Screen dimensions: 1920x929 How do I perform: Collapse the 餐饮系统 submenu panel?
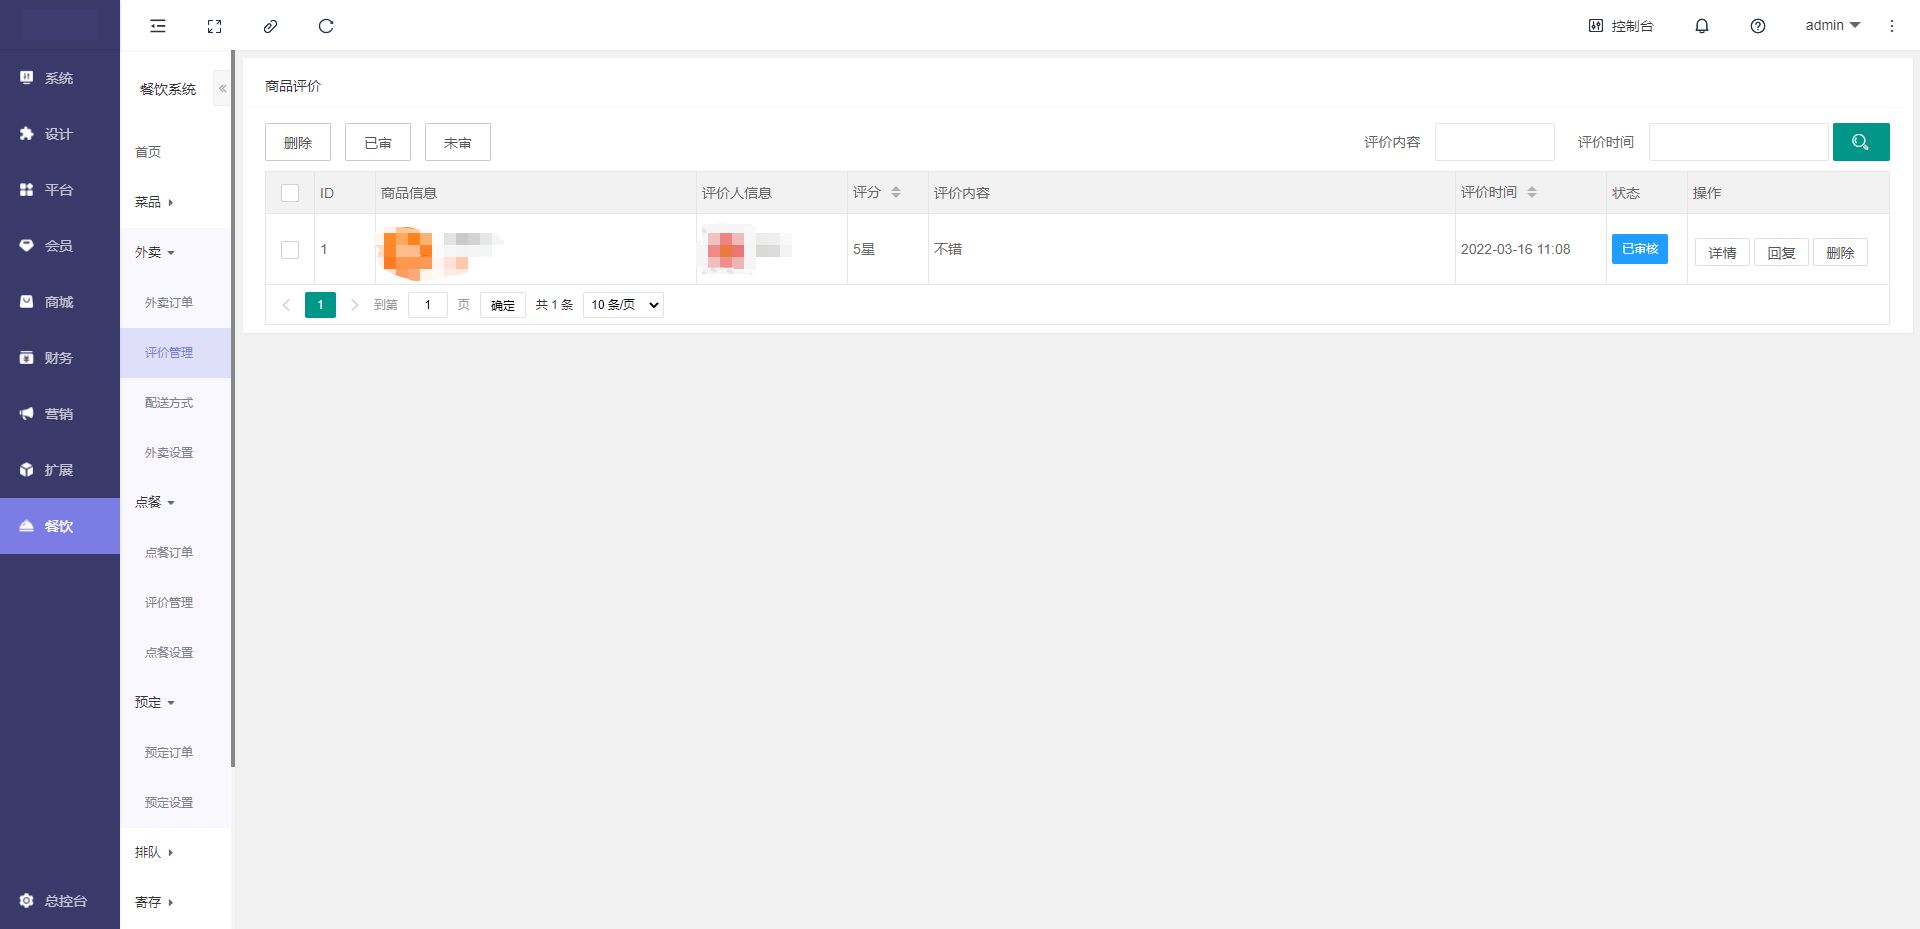pos(222,89)
